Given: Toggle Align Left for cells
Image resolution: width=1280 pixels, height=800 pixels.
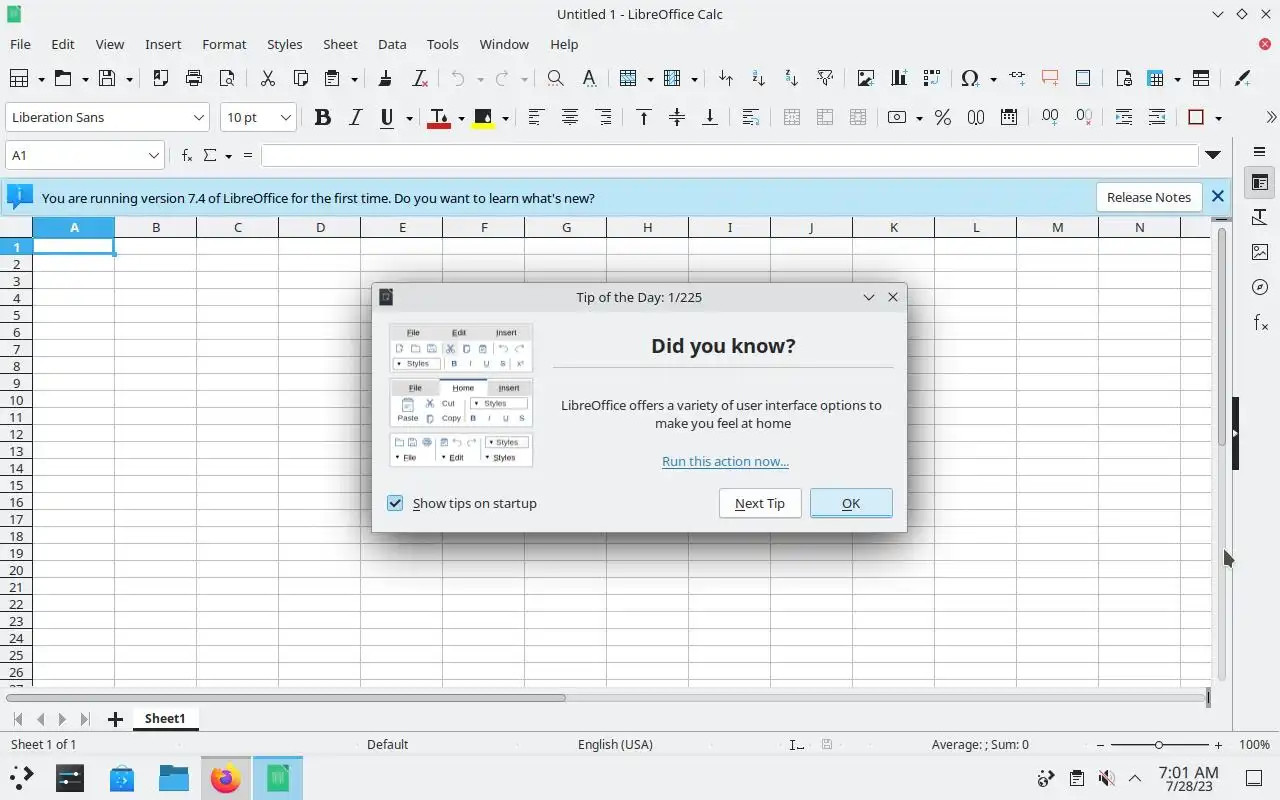Looking at the screenshot, I should pos(535,117).
